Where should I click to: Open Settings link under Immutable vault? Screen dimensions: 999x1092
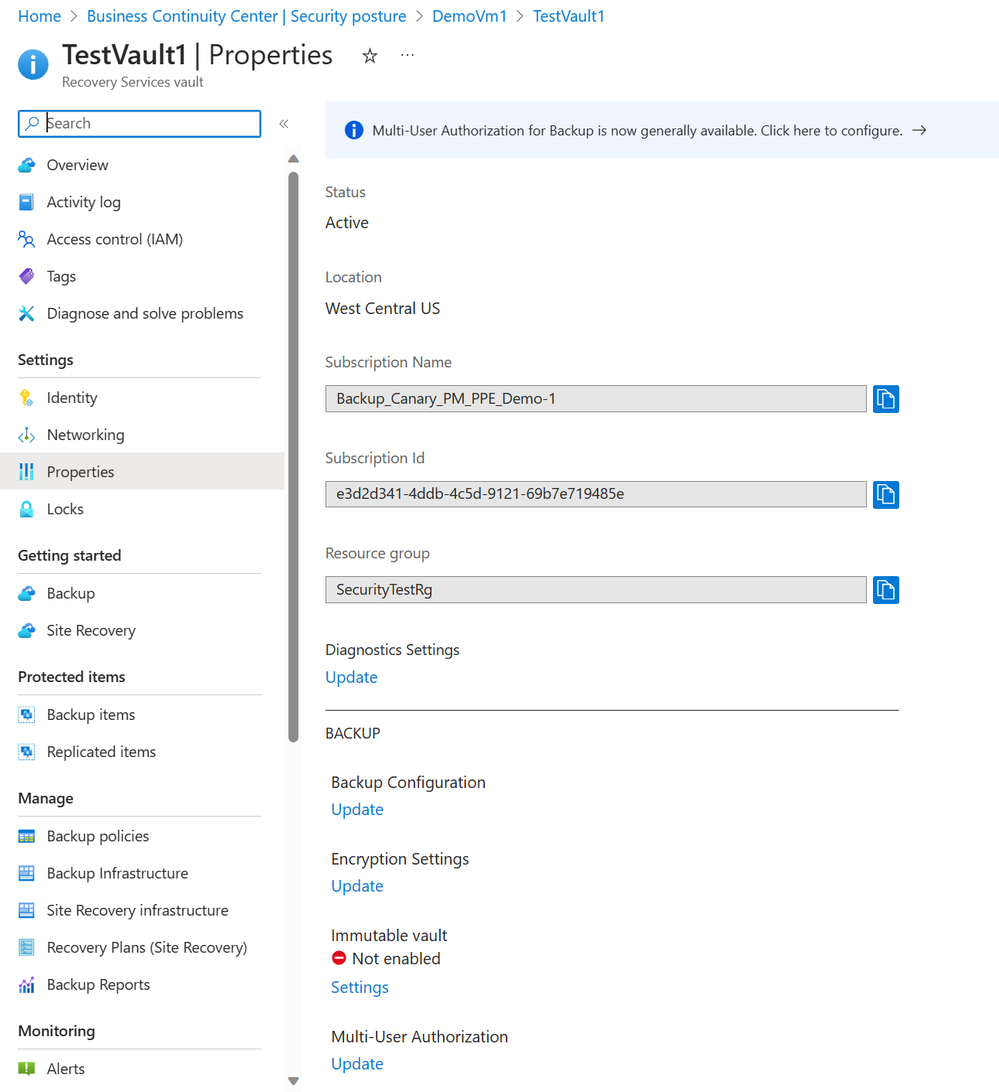[359, 988]
